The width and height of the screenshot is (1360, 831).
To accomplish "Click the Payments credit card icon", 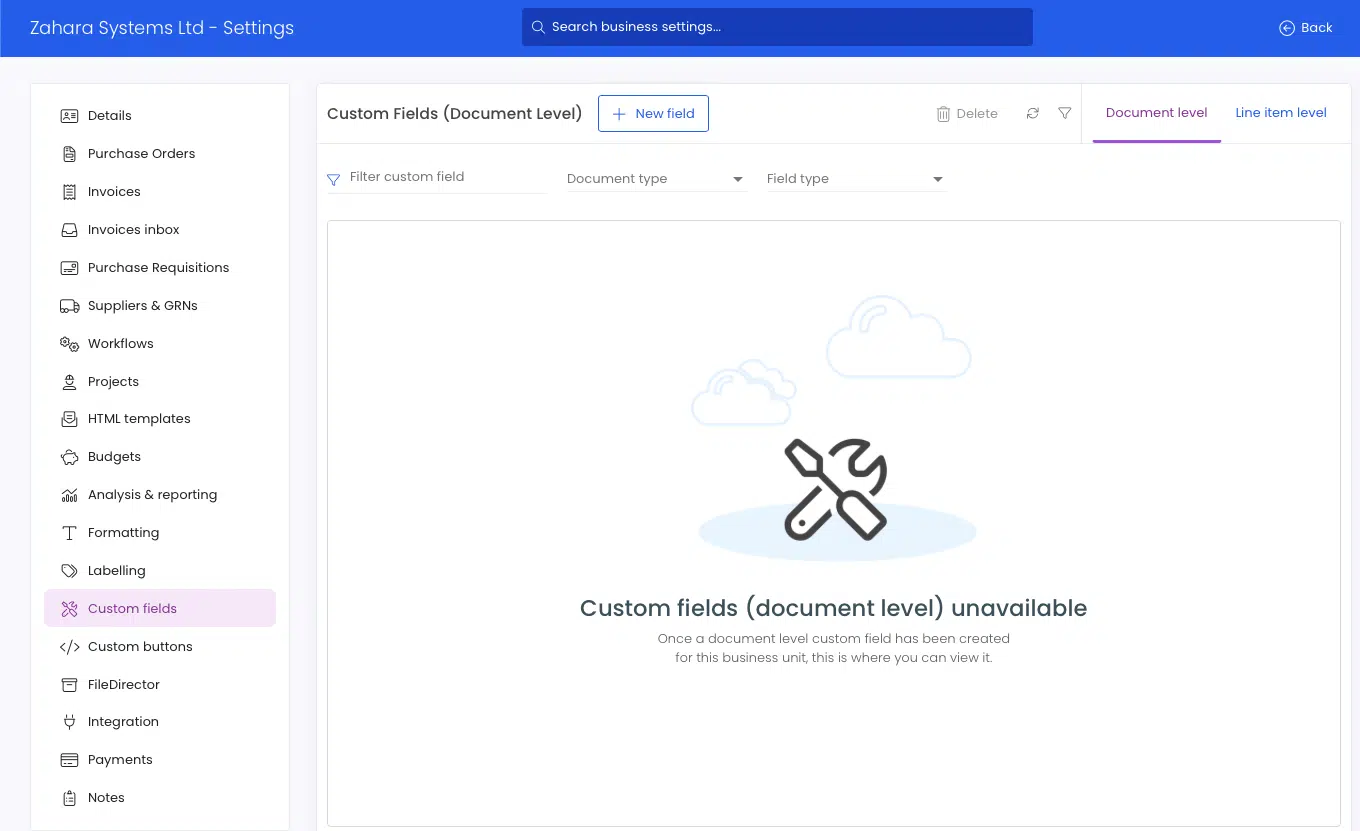I will [x=69, y=760].
